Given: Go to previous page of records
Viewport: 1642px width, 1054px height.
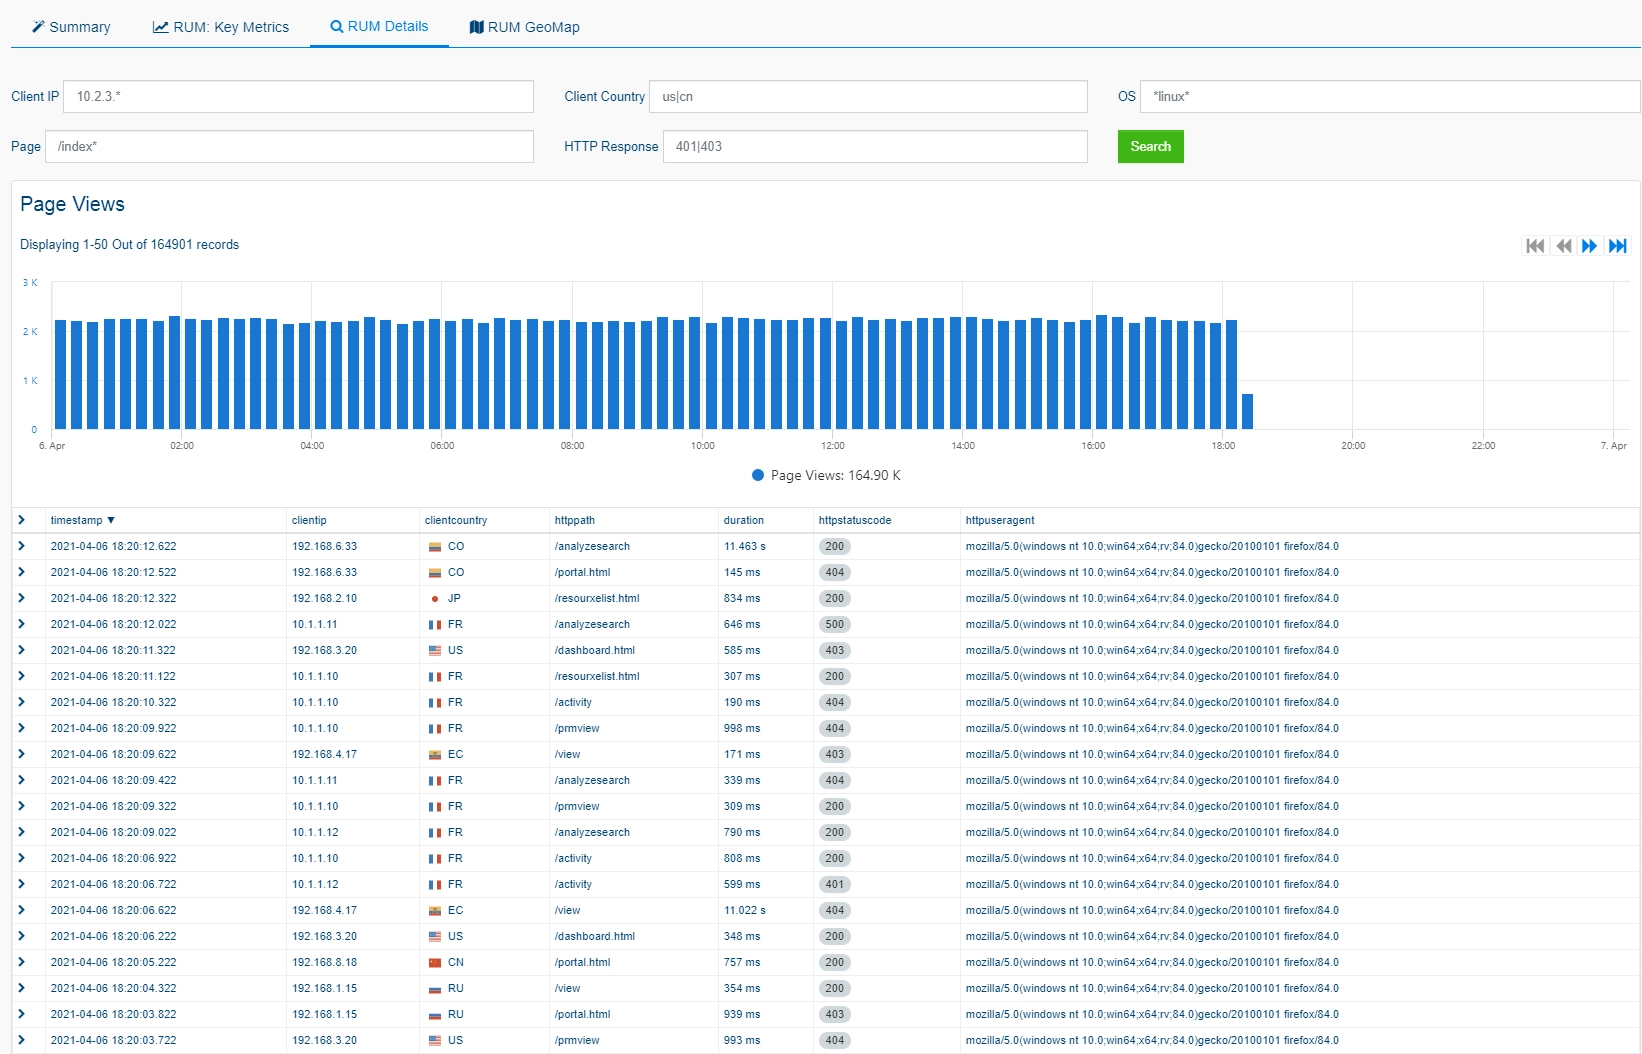Looking at the screenshot, I should click(1563, 246).
